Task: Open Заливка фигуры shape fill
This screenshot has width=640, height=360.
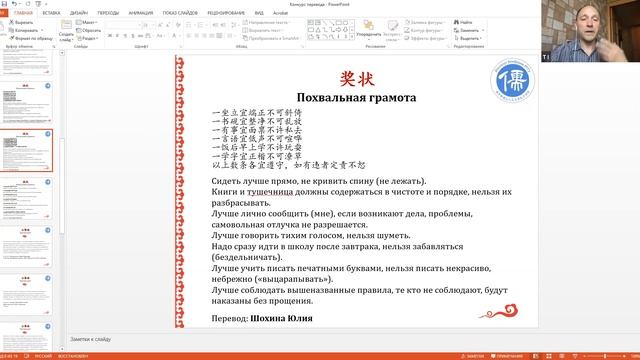Action: (424, 22)
